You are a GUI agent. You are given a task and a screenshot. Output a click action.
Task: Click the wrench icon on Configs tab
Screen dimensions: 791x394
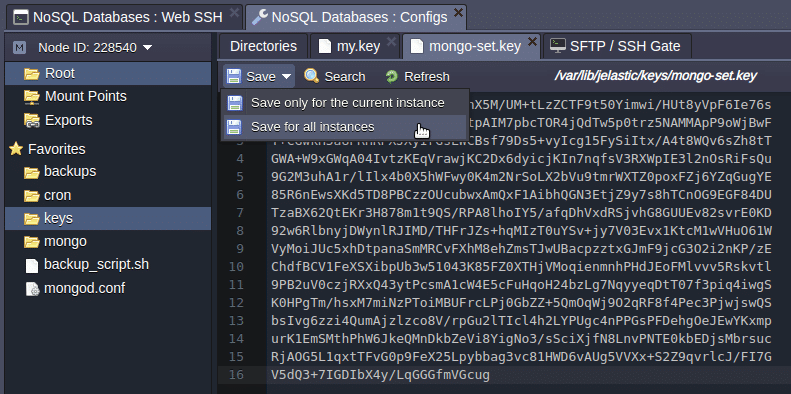[259, 17]
